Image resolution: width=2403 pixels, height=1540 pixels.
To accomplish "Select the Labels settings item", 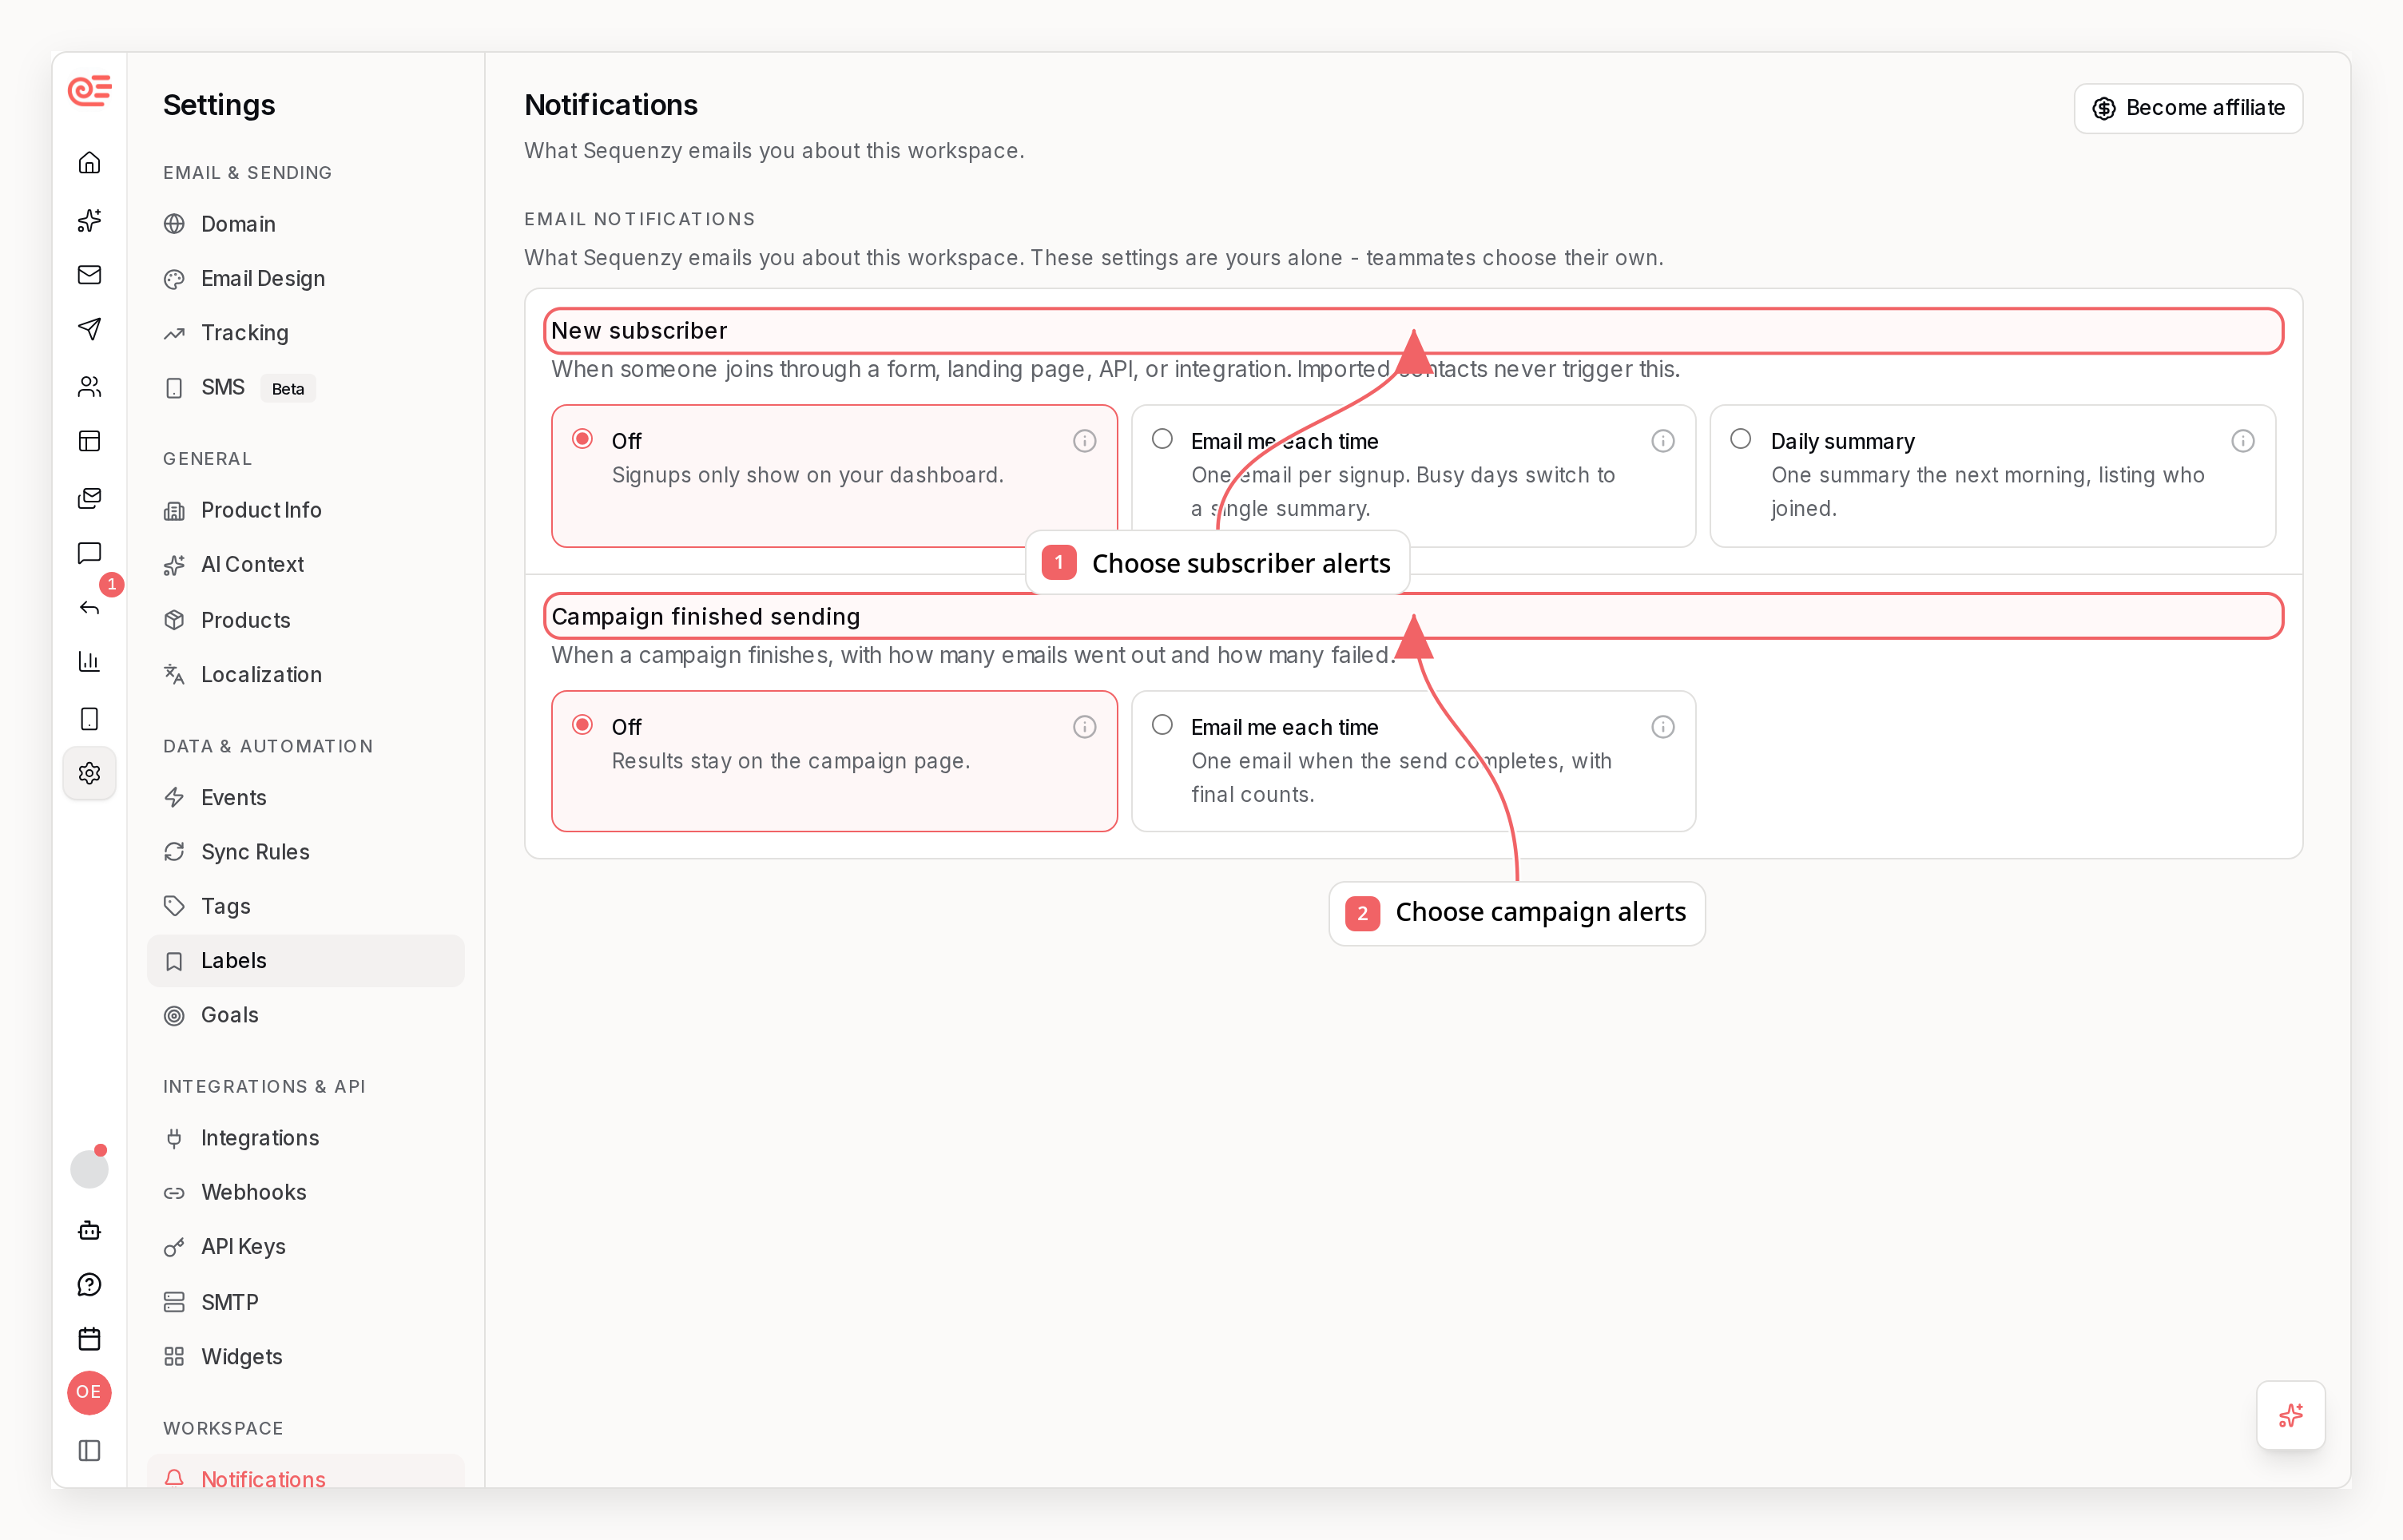I will coord(305,961).
